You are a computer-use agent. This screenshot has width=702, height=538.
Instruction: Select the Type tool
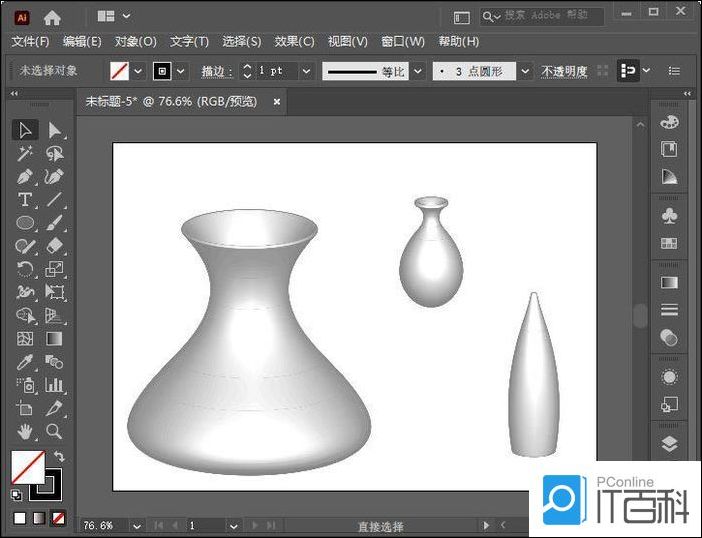click(25, 199)
